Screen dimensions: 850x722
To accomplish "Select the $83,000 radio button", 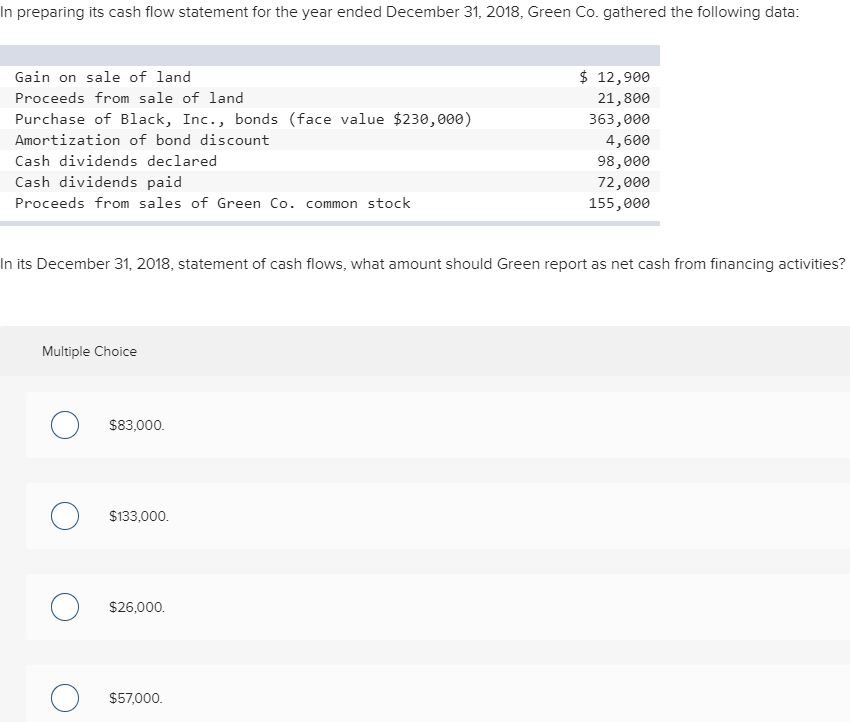I will [x=64, y=425].
